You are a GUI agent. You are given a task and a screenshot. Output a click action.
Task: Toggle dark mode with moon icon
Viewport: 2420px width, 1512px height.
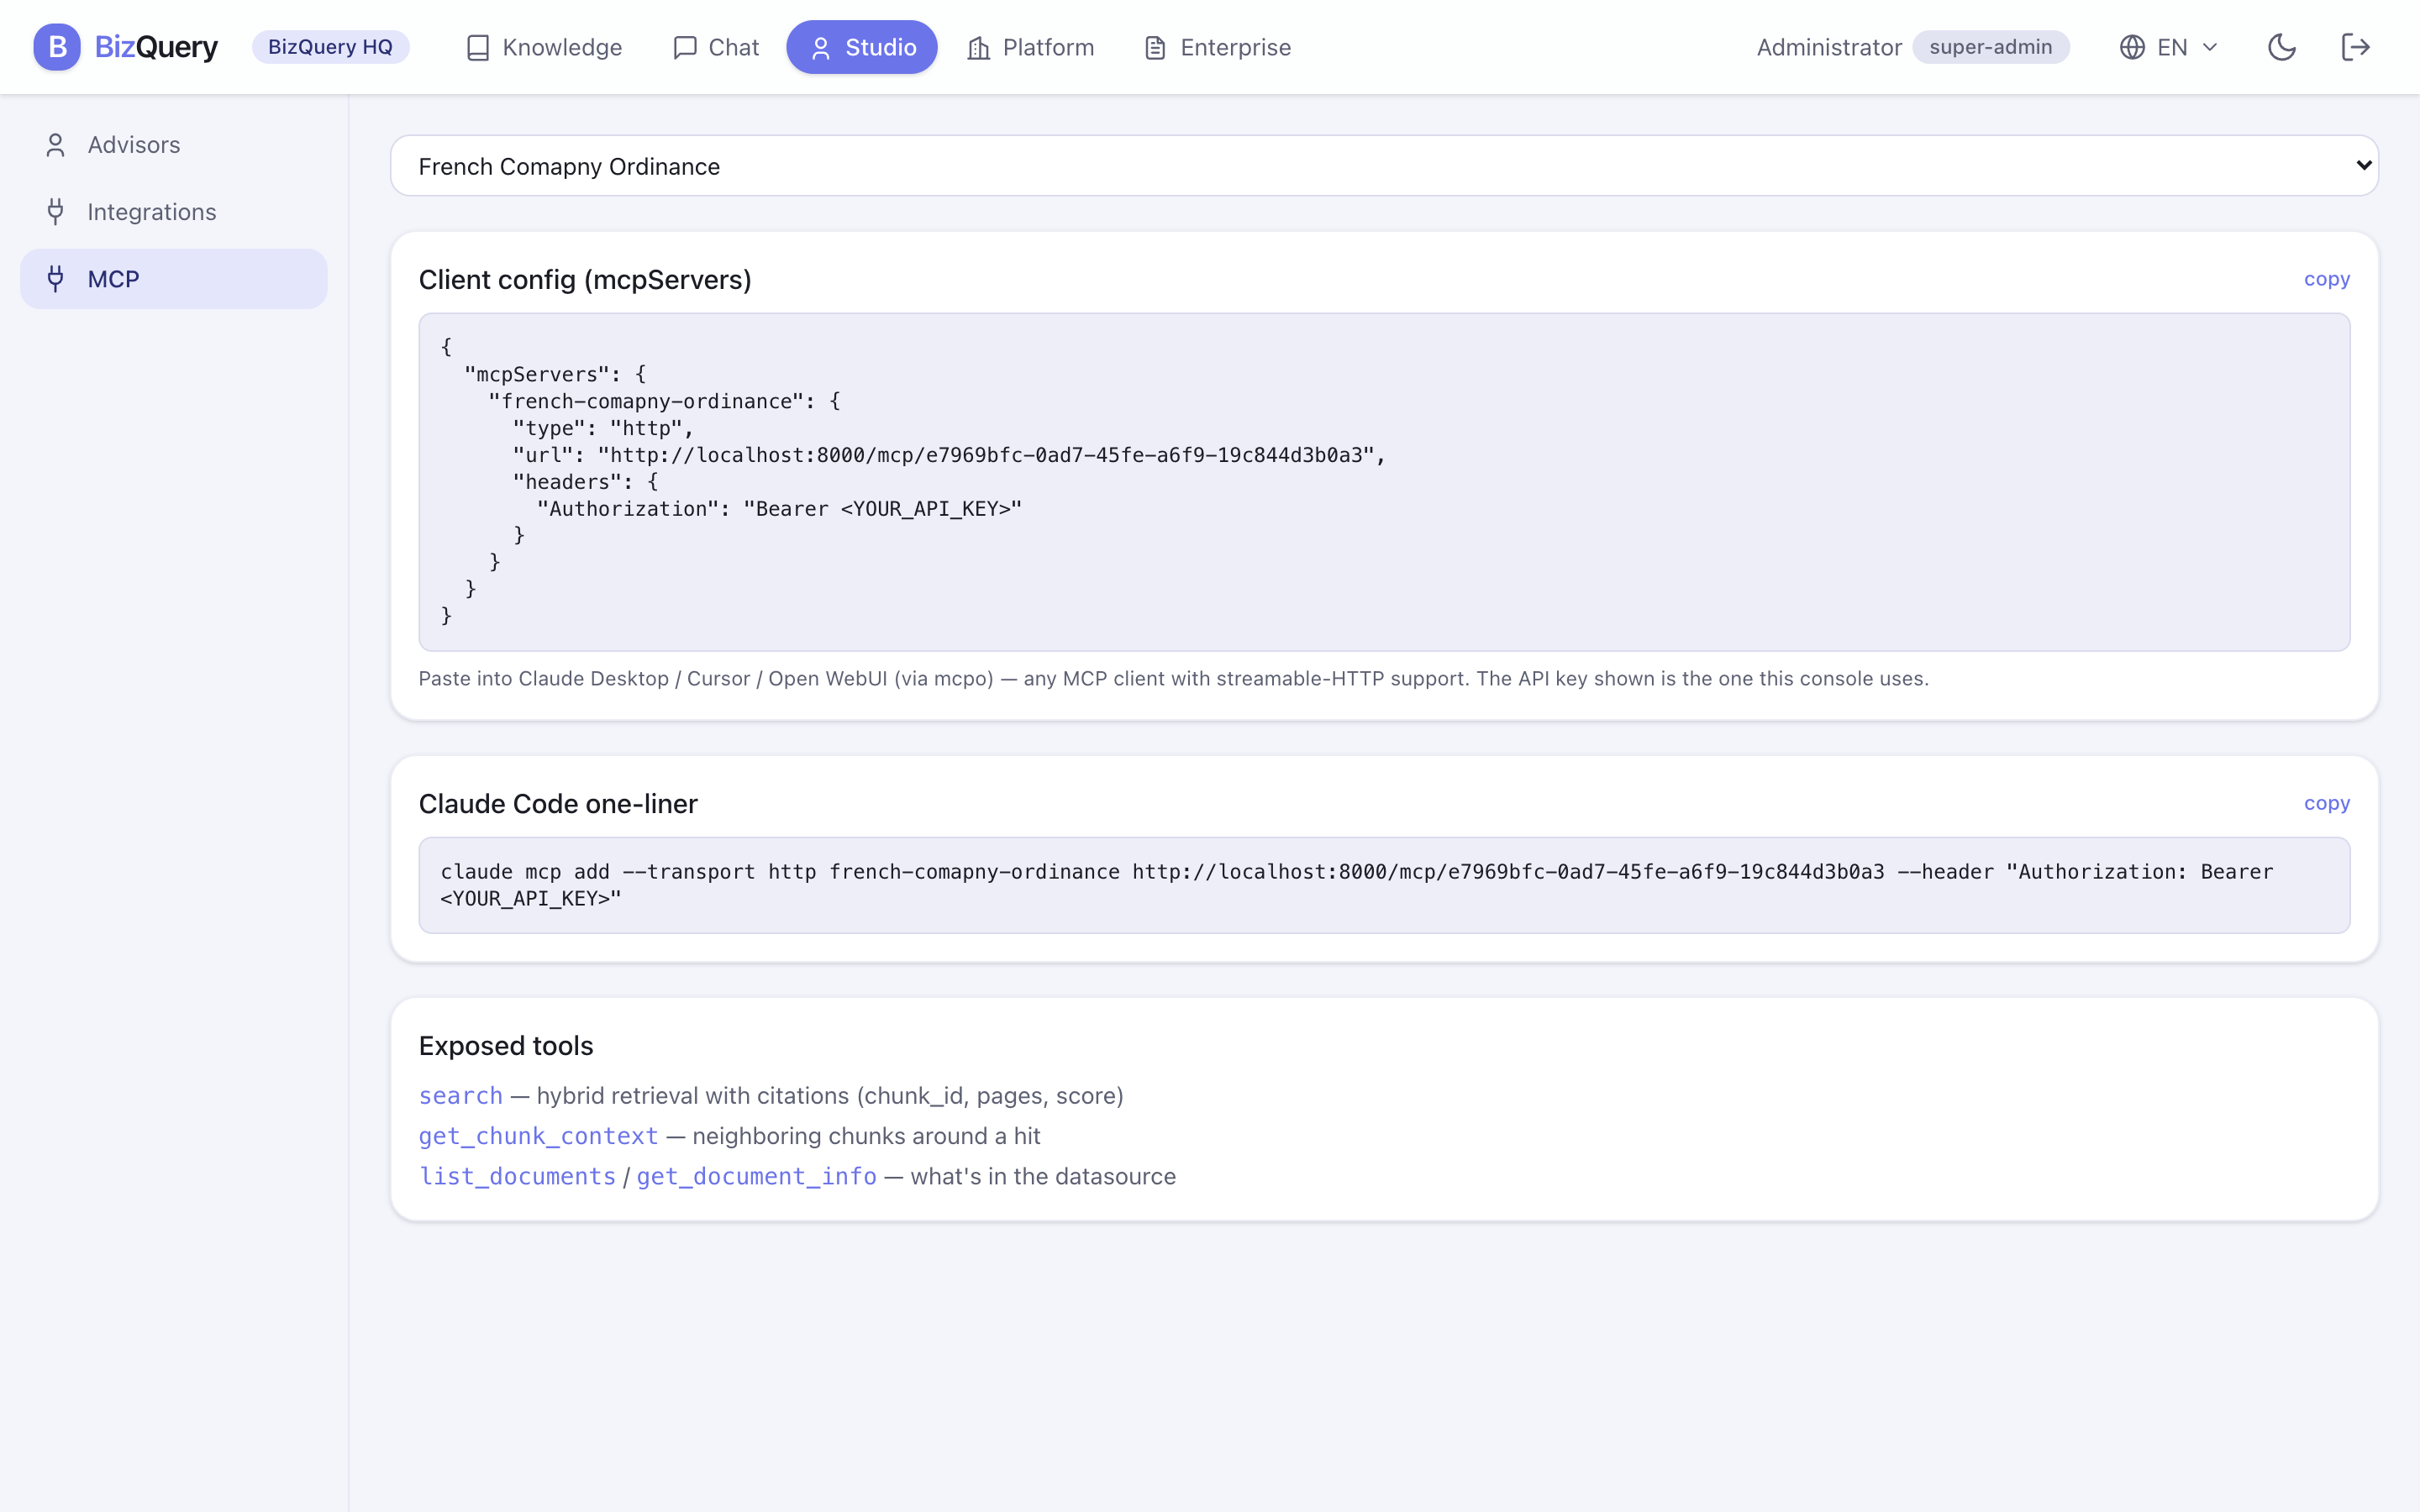point(2282,47)
